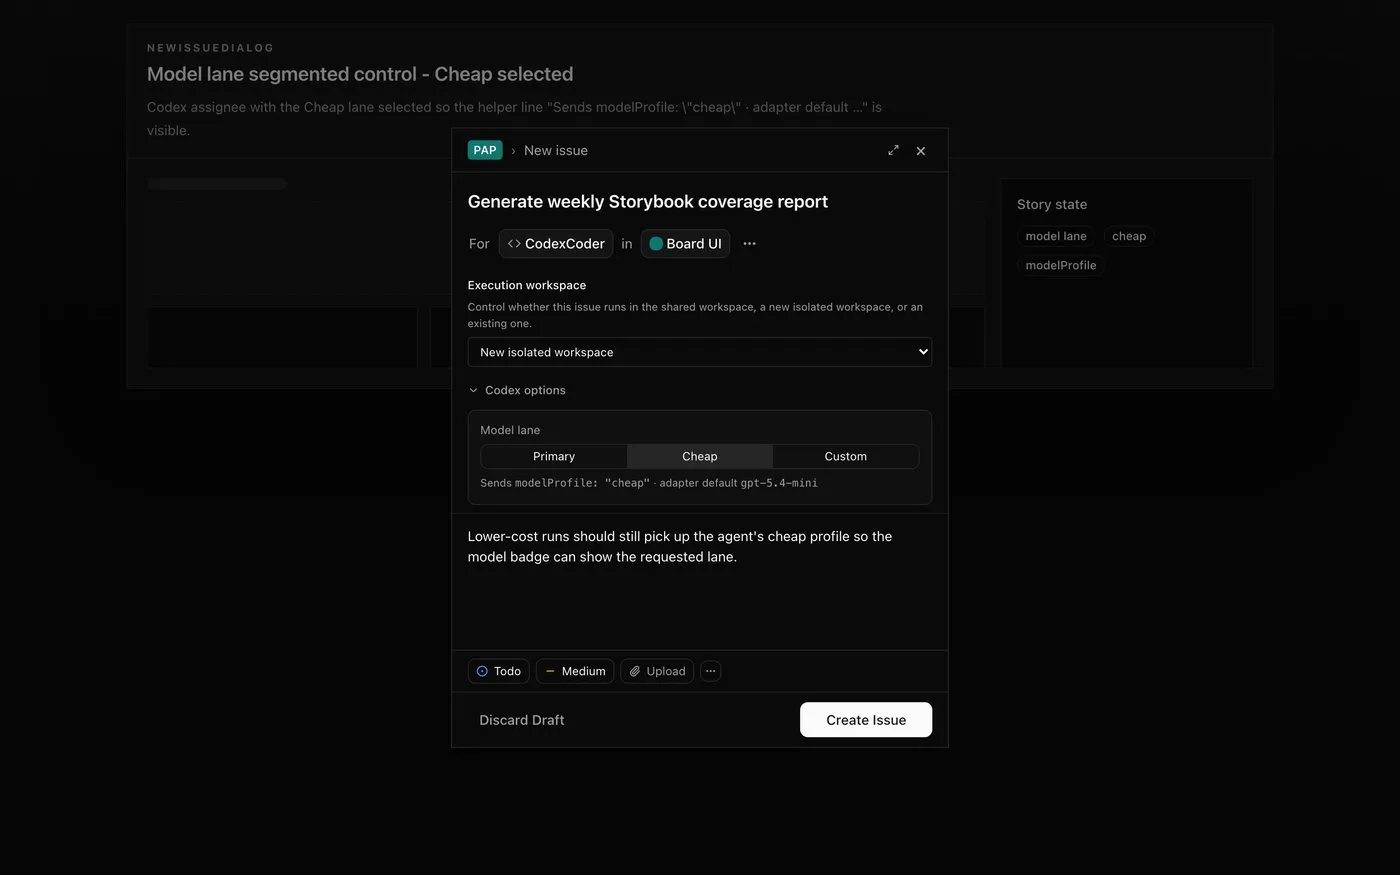Click the "modelProfile" story state tag
This screenshot has height=875, width=1400.
click(x=1061, y=265)
